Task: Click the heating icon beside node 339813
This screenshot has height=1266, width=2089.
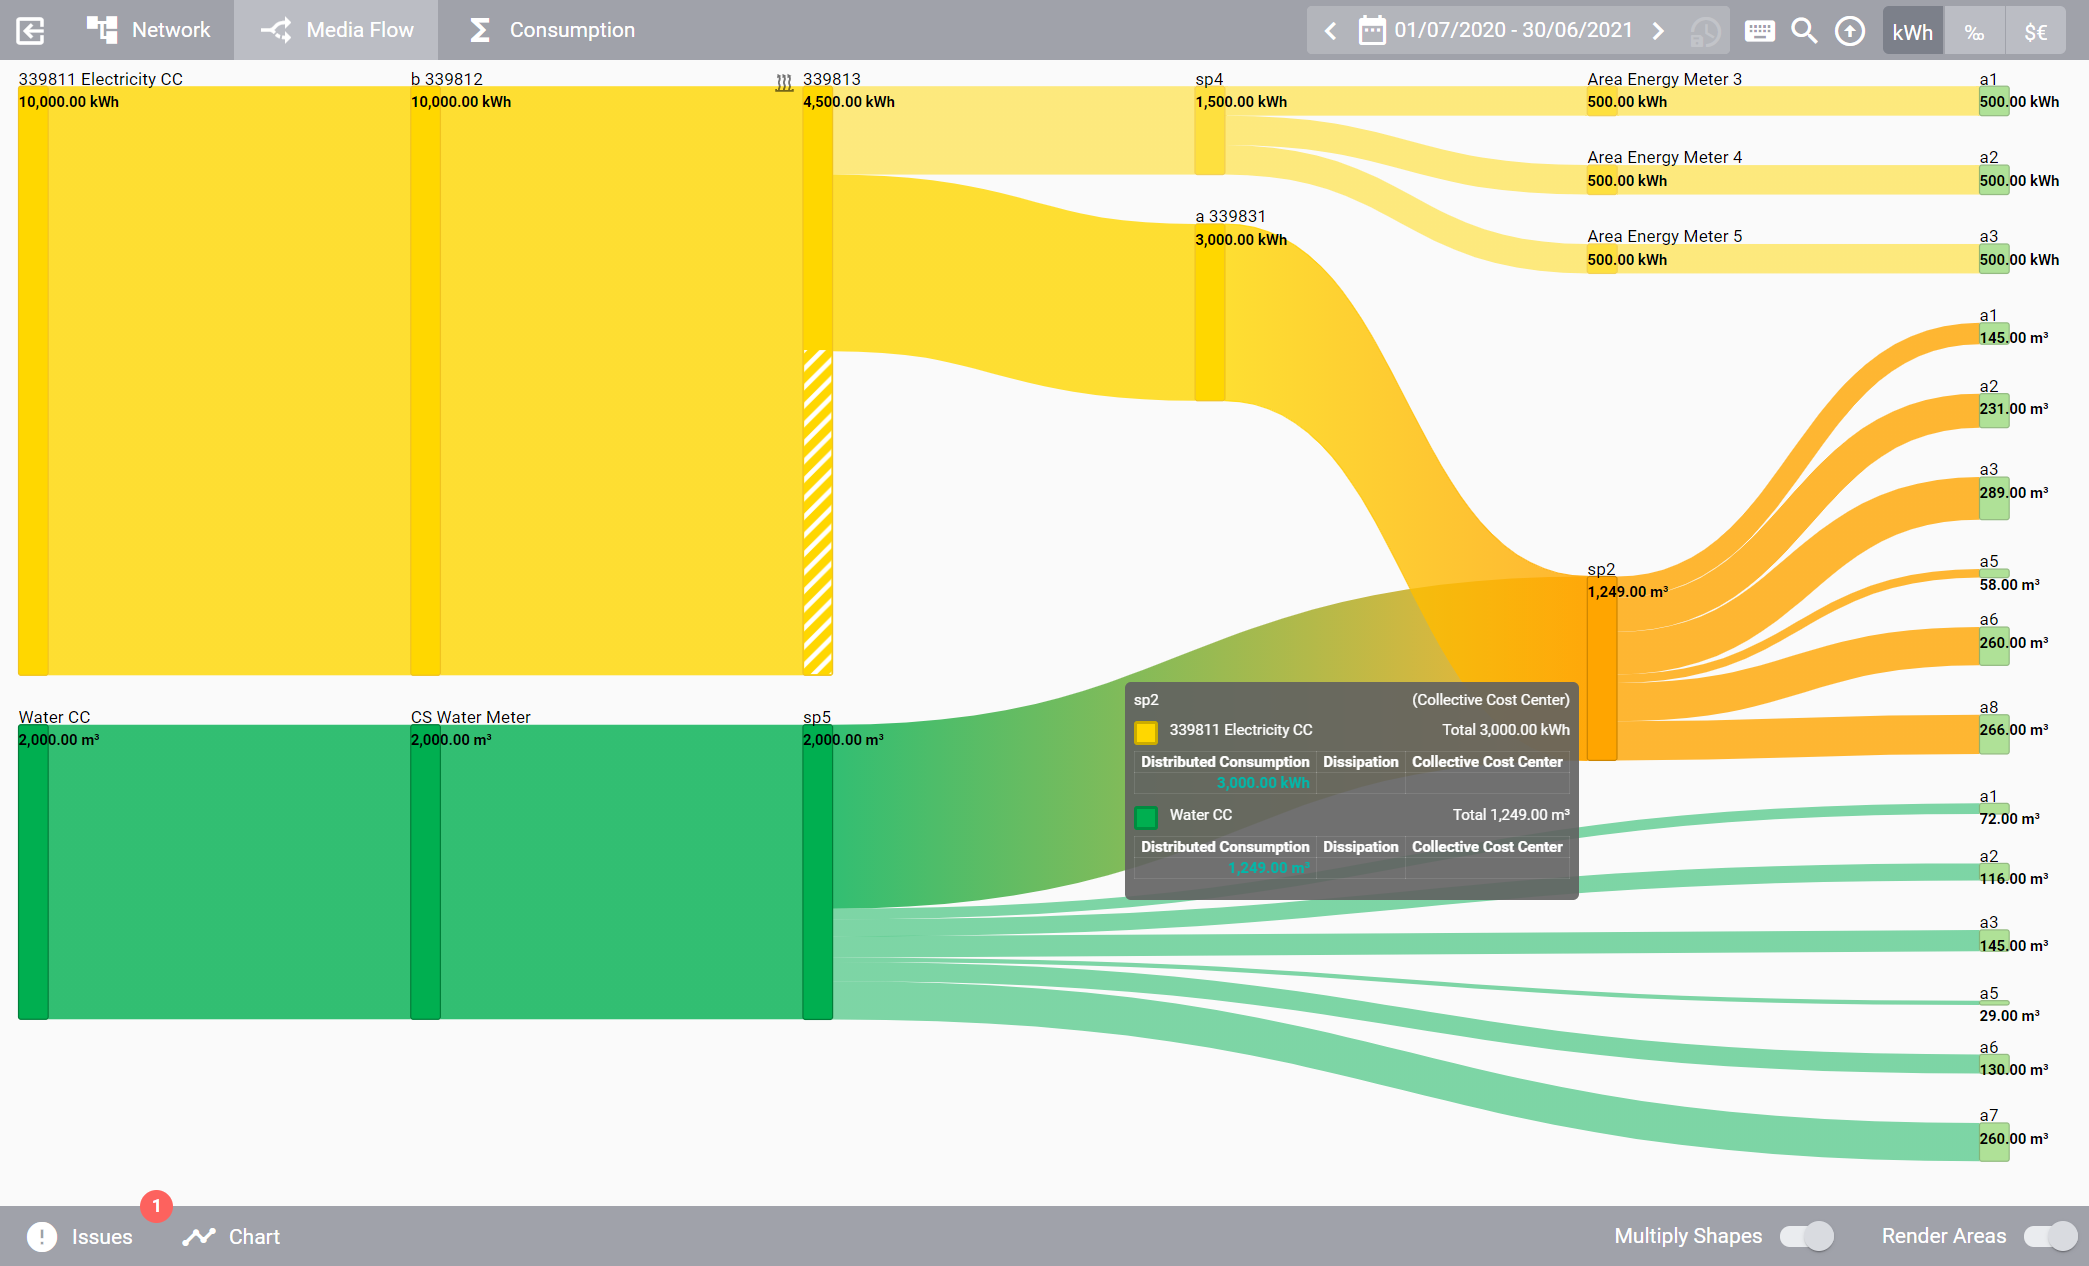Action: [x=784, y=82]
